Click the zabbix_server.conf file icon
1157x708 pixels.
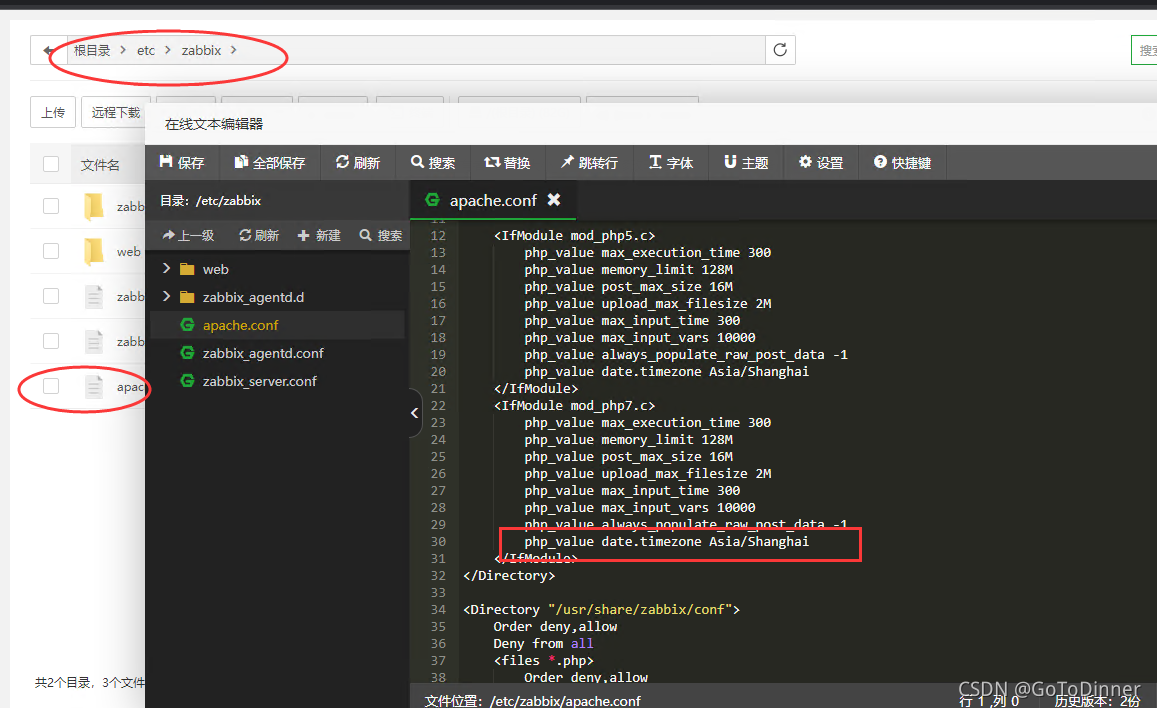click(187, 381)
